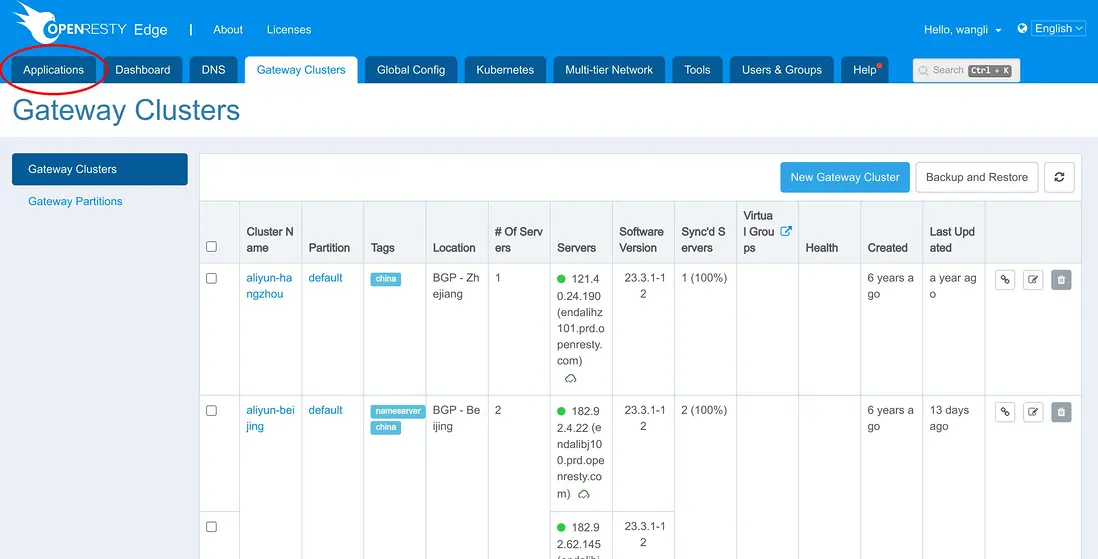The height and width of the screenshot is (559, 1098).
Task: Select the Gateway Clusters tab
Action: (301, 70)
